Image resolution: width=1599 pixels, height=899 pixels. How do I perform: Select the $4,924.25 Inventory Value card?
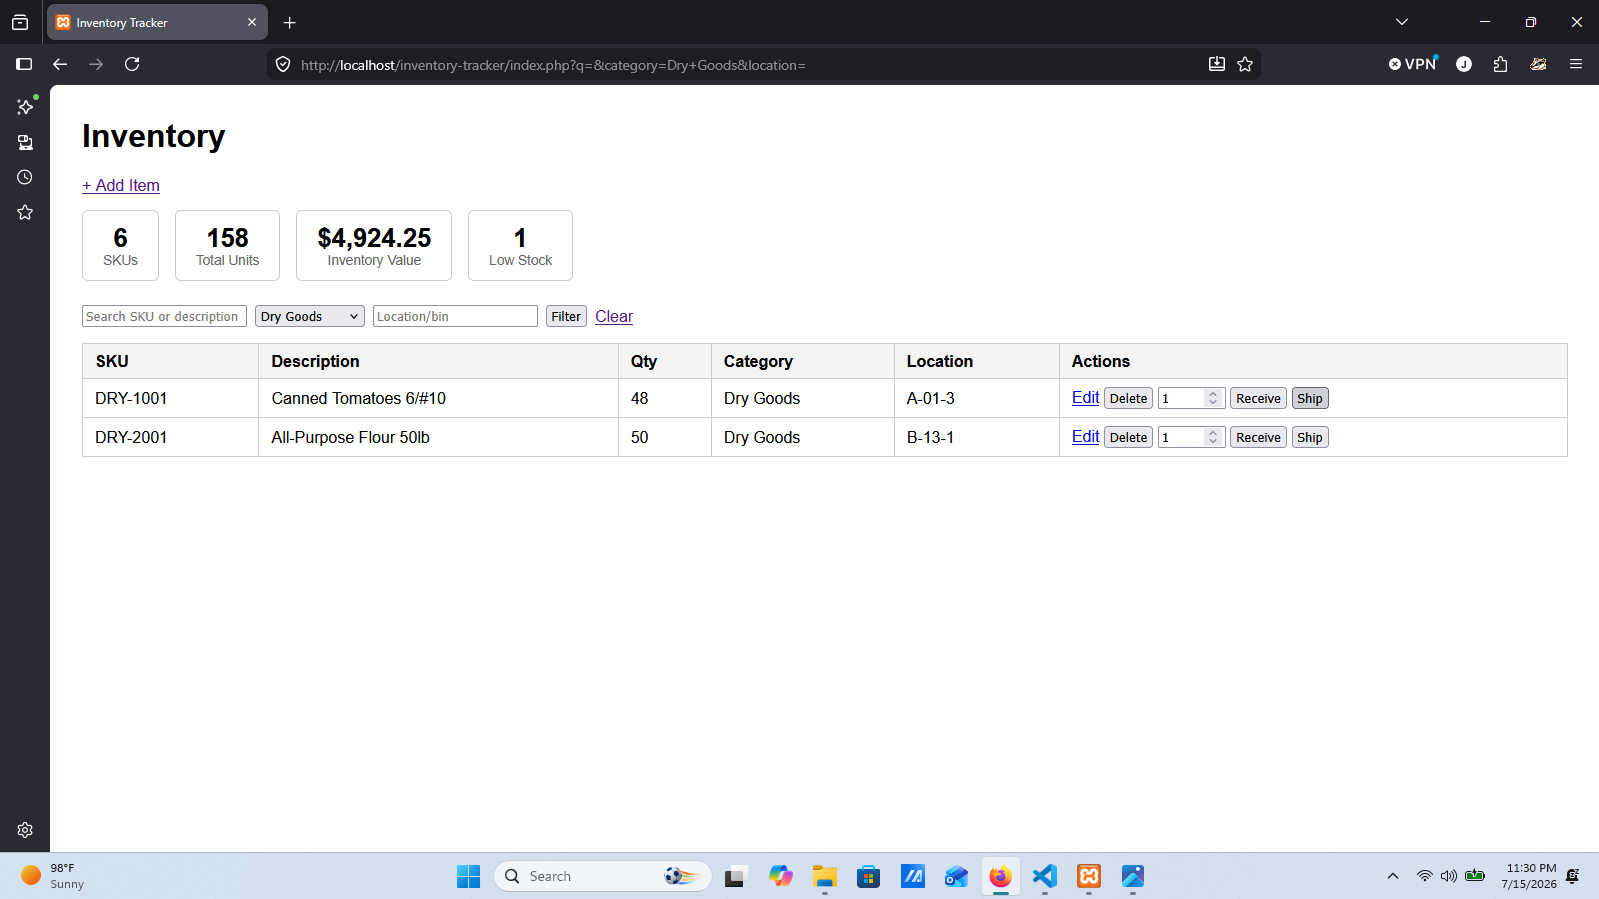point(374,245)
